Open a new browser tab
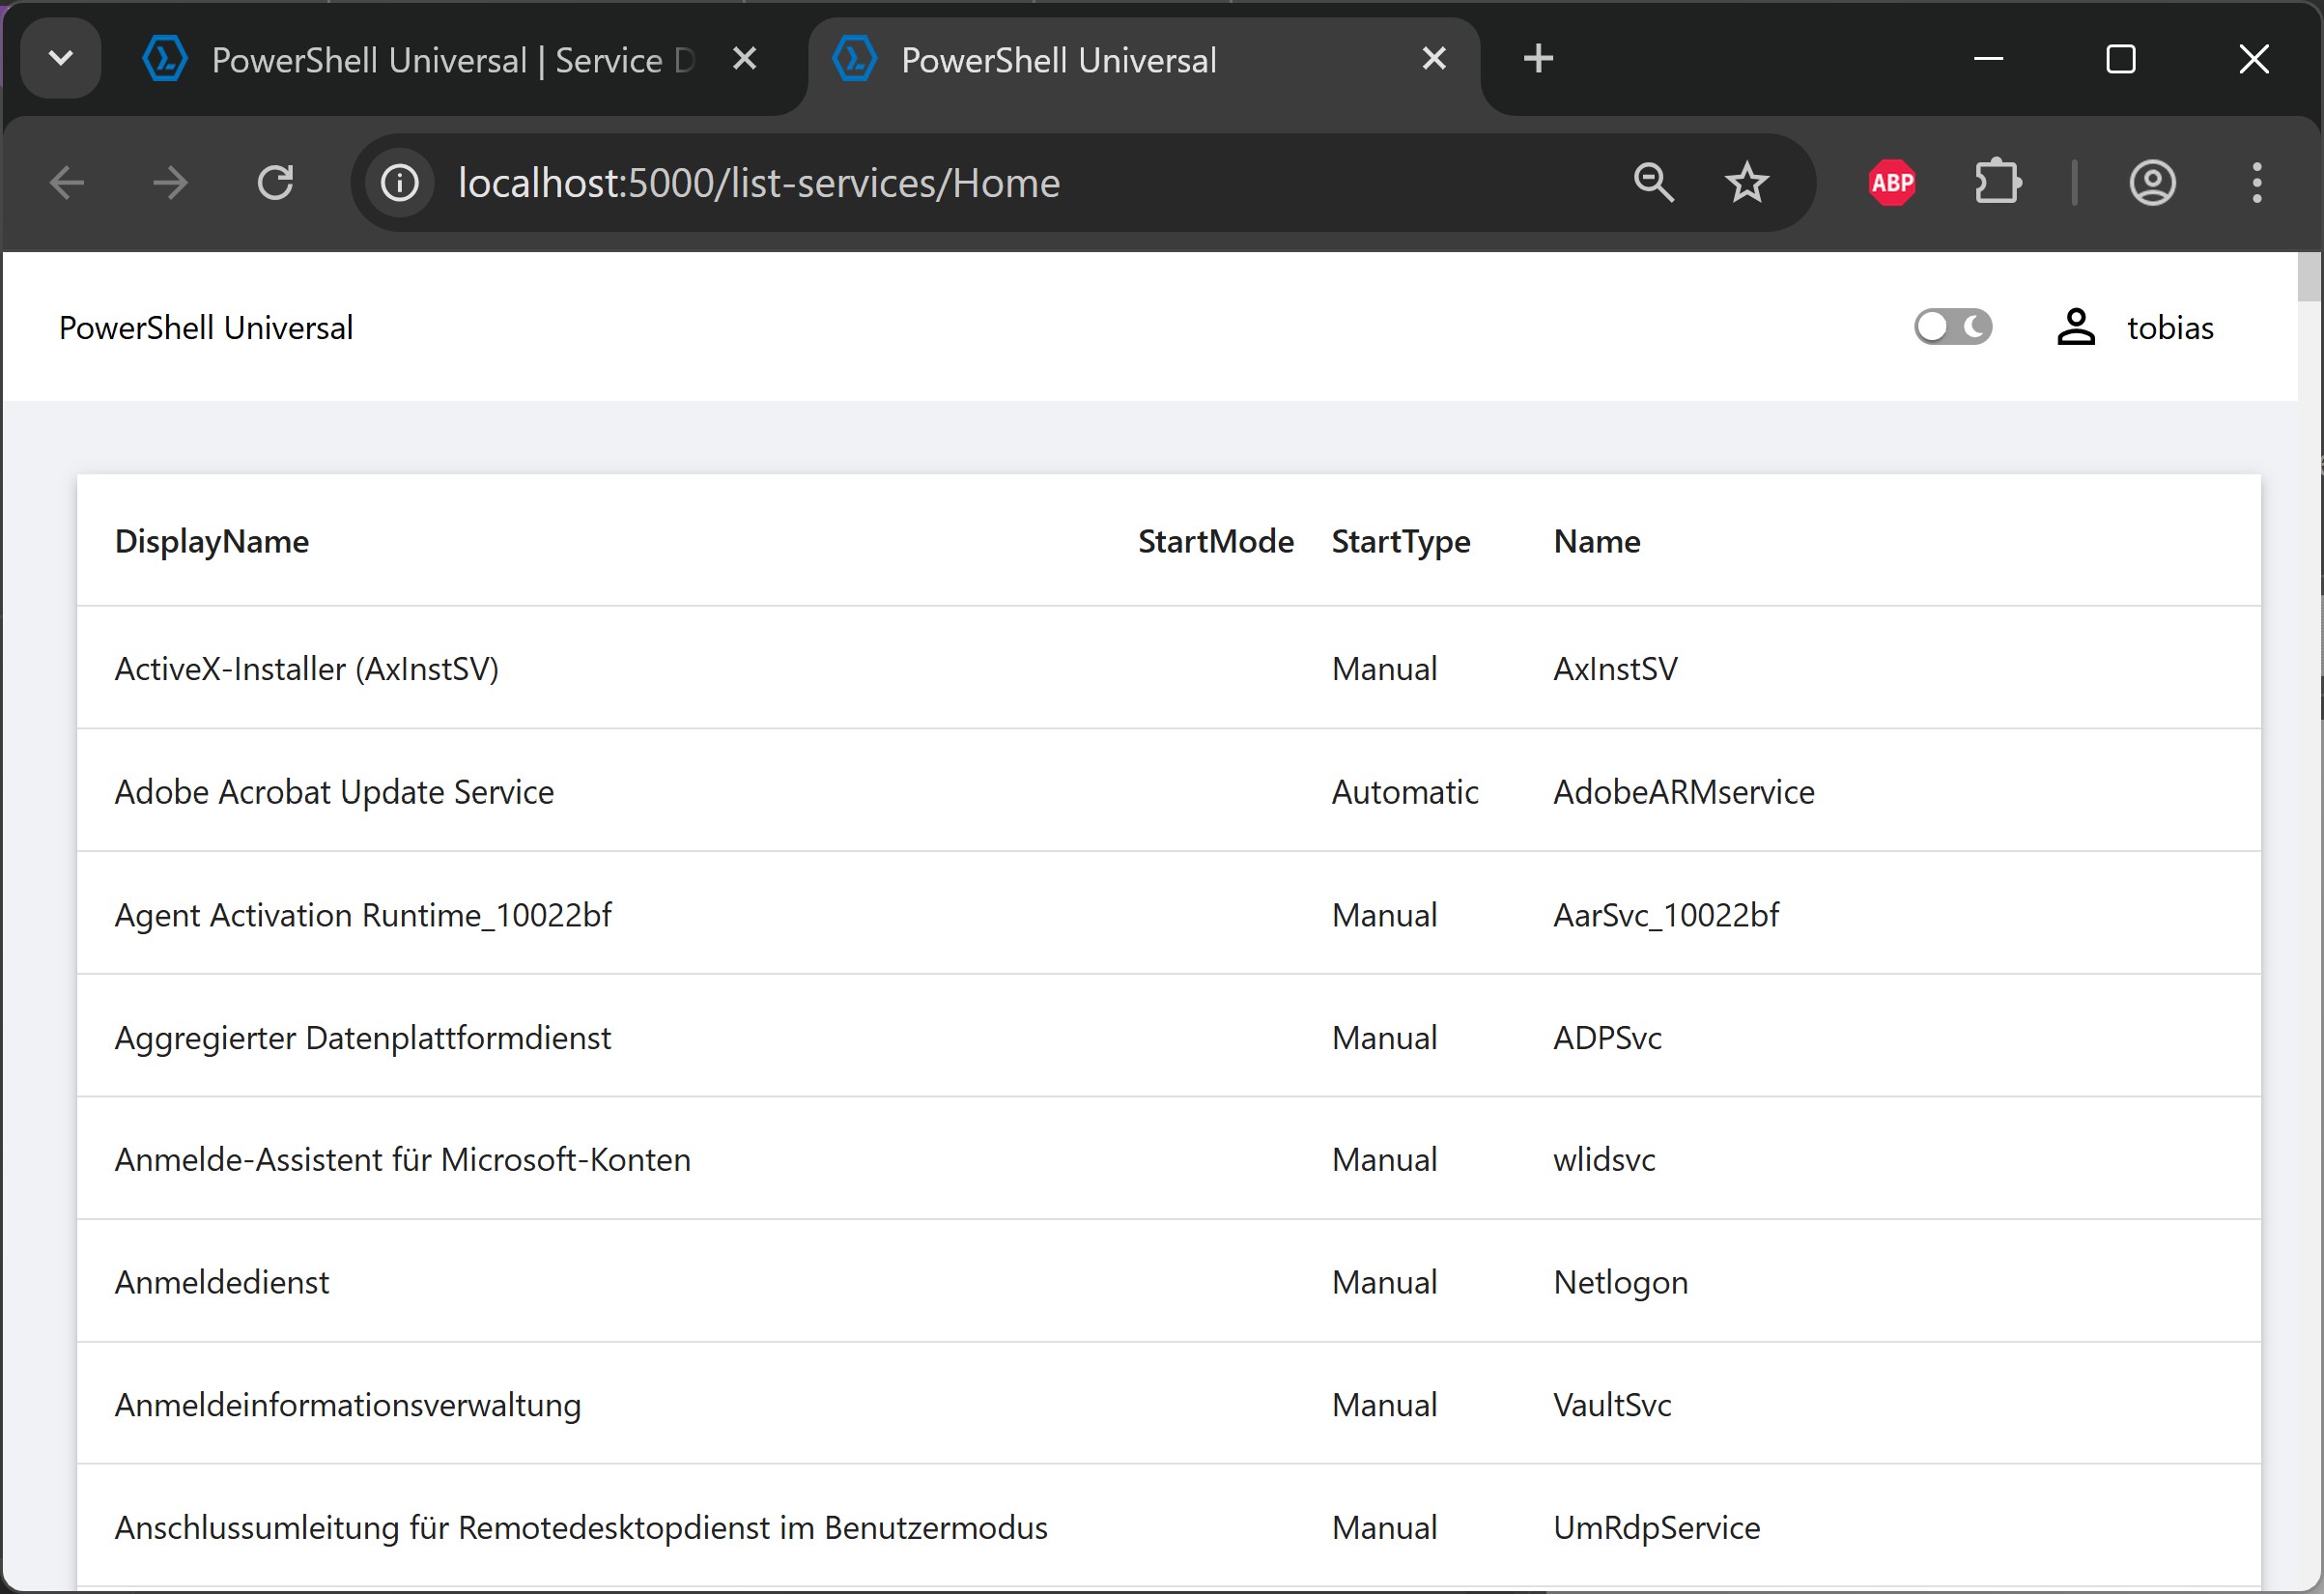Image resolution: width=2324 pixels, height=1594 pixels. click(1538, 59)
